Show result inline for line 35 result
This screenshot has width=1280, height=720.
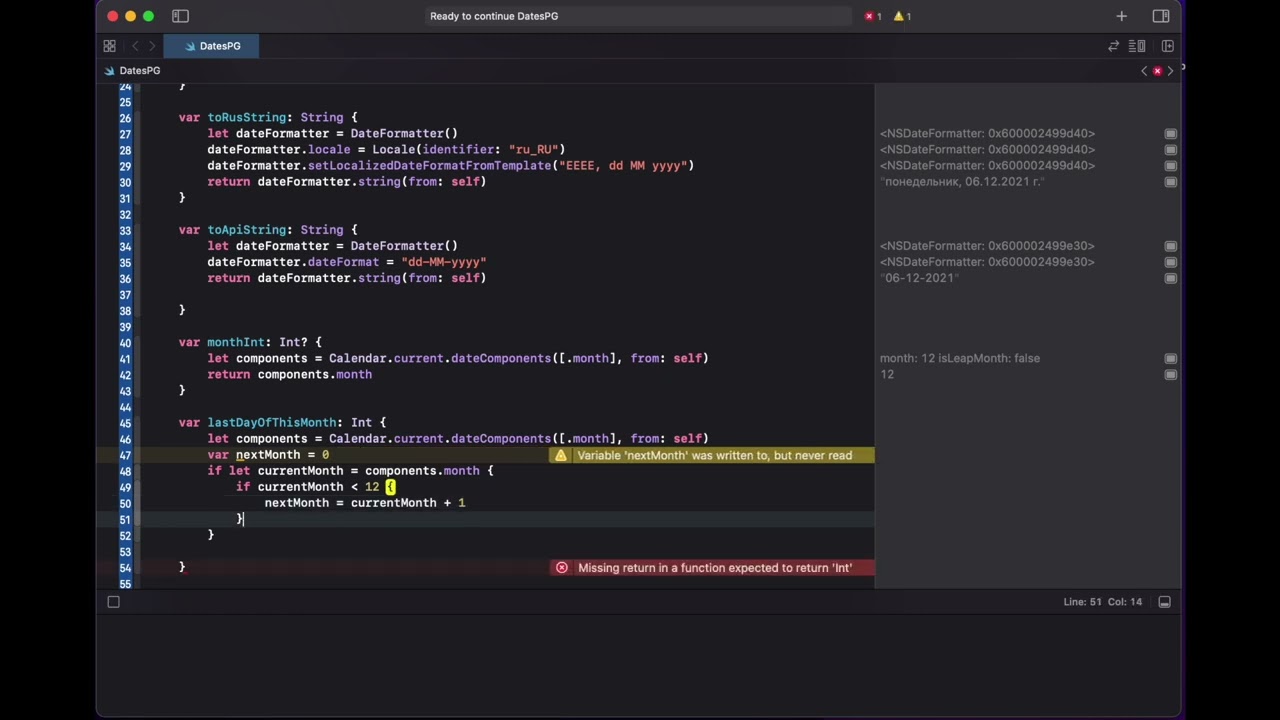(1170, 262)
